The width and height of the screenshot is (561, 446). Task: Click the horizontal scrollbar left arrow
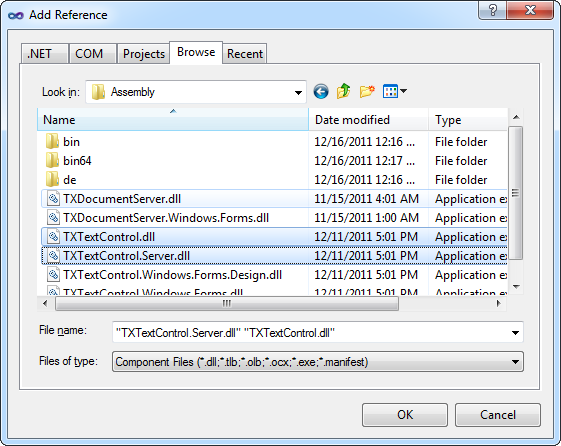click(x=45, y=303)
